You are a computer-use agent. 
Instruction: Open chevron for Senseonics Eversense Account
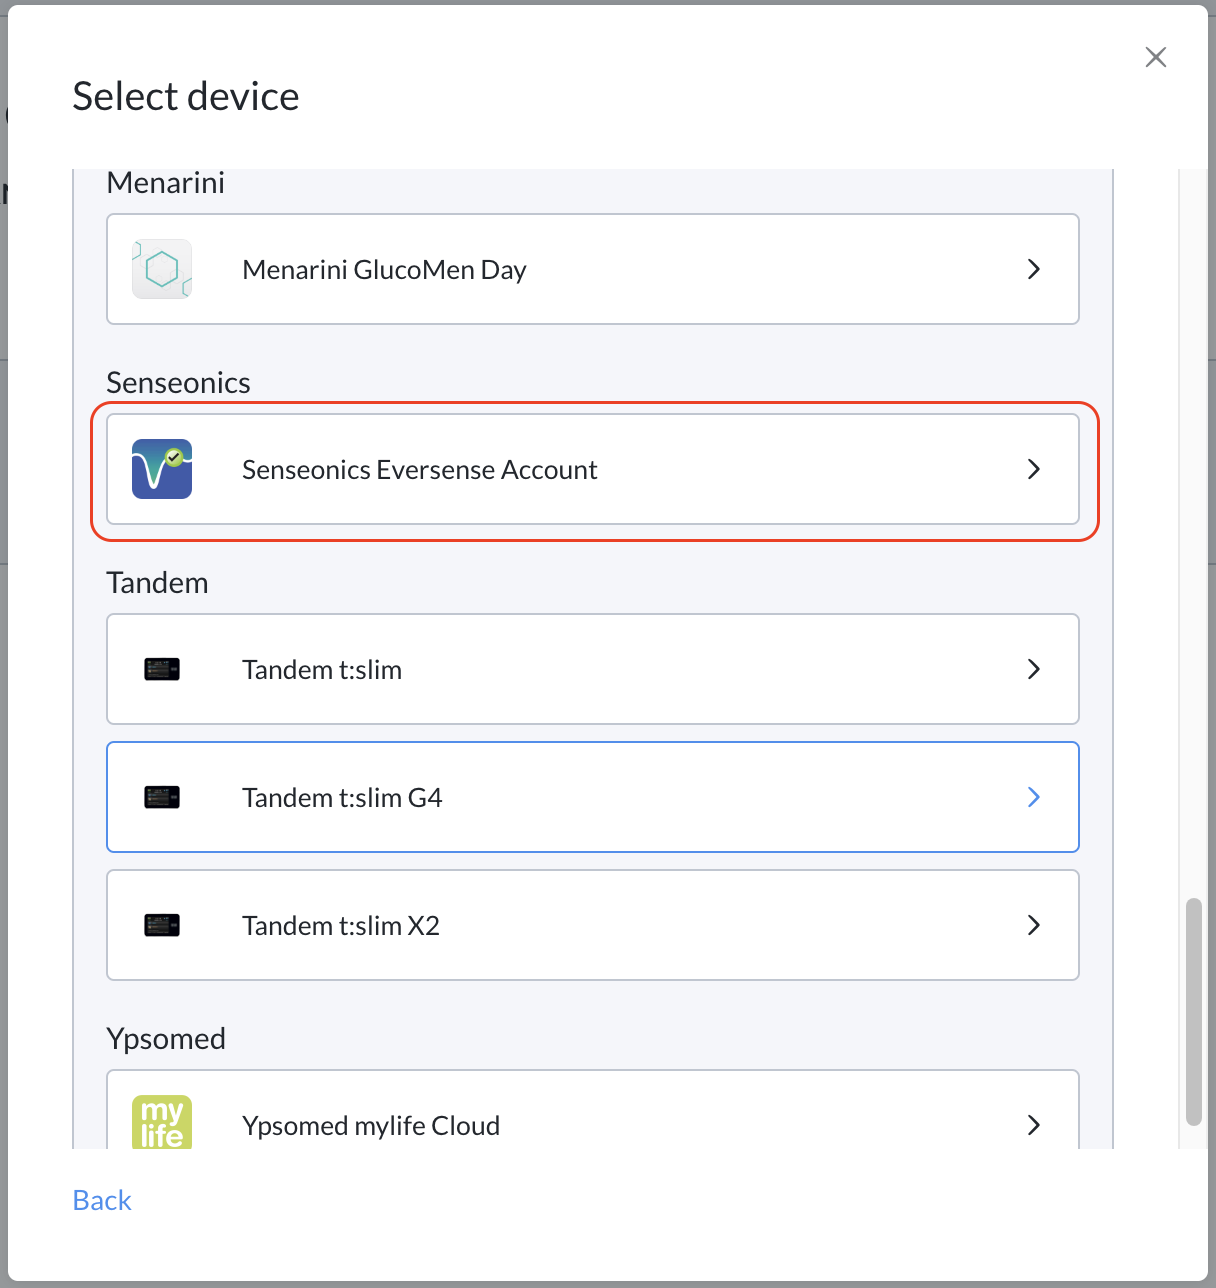coord(1034,469)
